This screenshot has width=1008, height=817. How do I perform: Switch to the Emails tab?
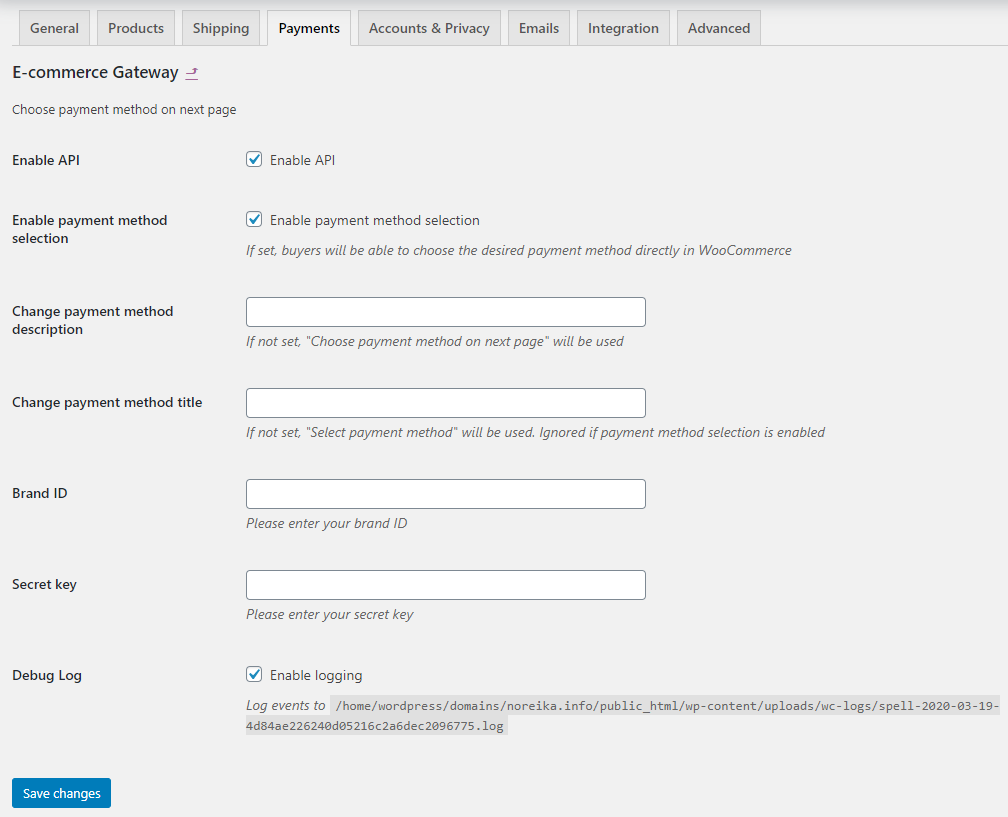coord(539,28)
